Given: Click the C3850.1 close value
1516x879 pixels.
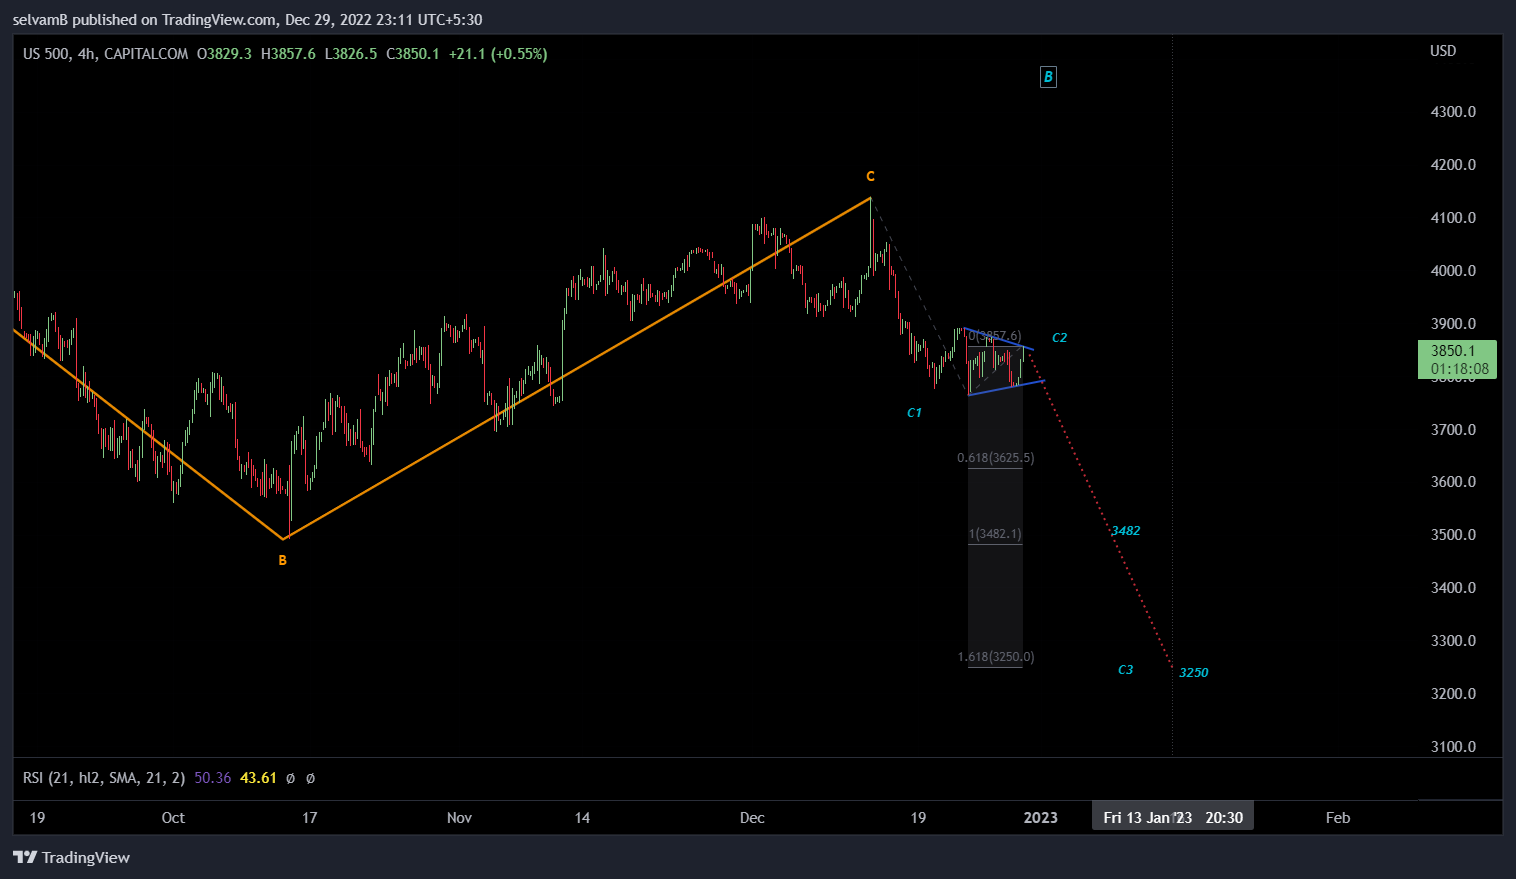Looking at the screenshot, I should (413, 54).
